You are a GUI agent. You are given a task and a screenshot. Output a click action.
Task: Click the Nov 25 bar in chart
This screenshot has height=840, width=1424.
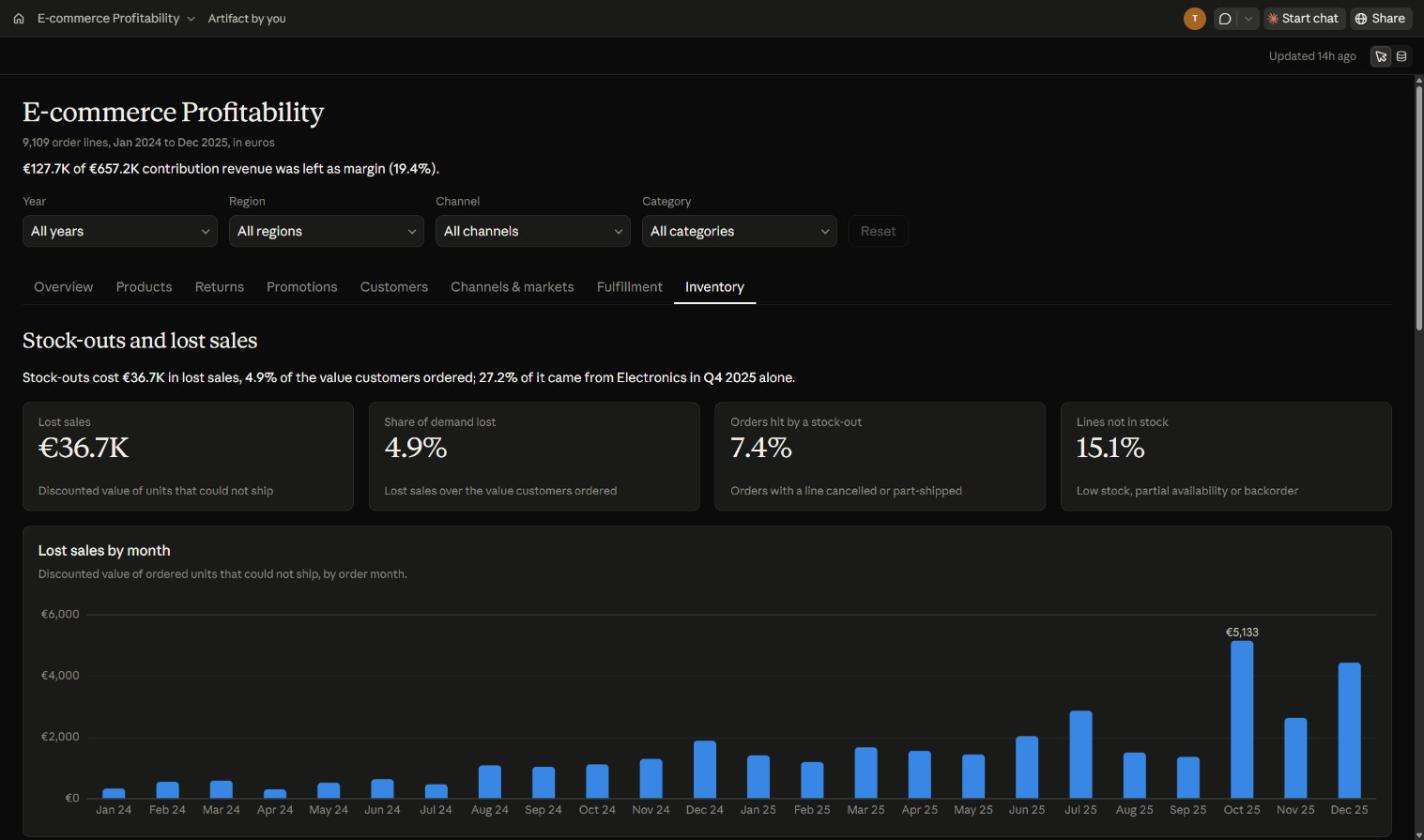1295,758
